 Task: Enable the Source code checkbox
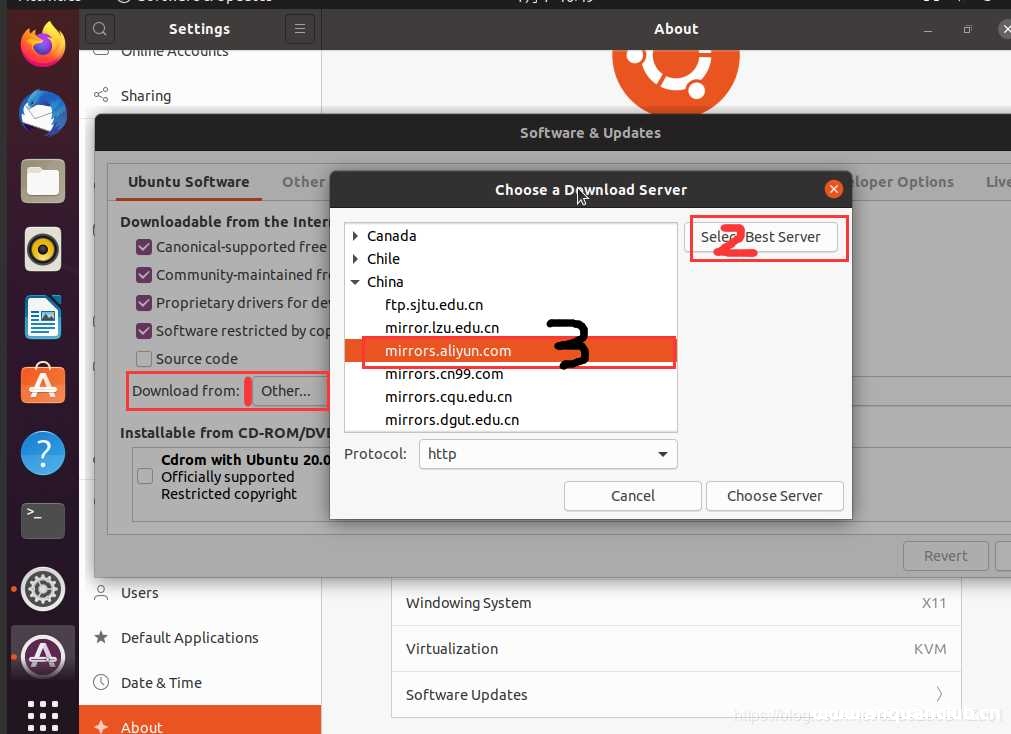click(x=143, y=358)
